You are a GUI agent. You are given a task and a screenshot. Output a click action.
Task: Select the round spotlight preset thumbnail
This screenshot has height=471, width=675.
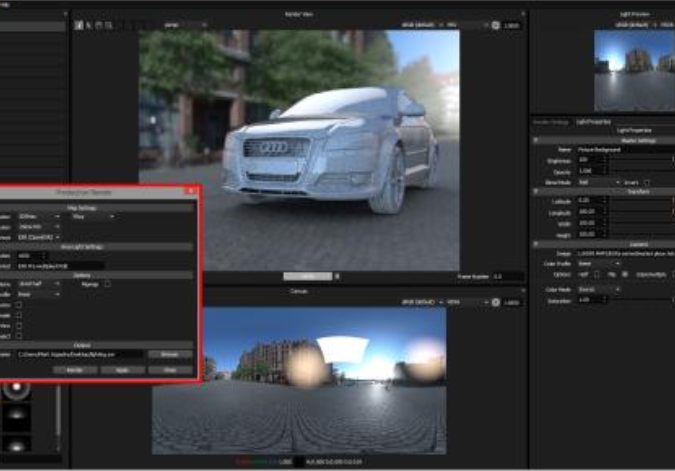click(x=16, y=391)
